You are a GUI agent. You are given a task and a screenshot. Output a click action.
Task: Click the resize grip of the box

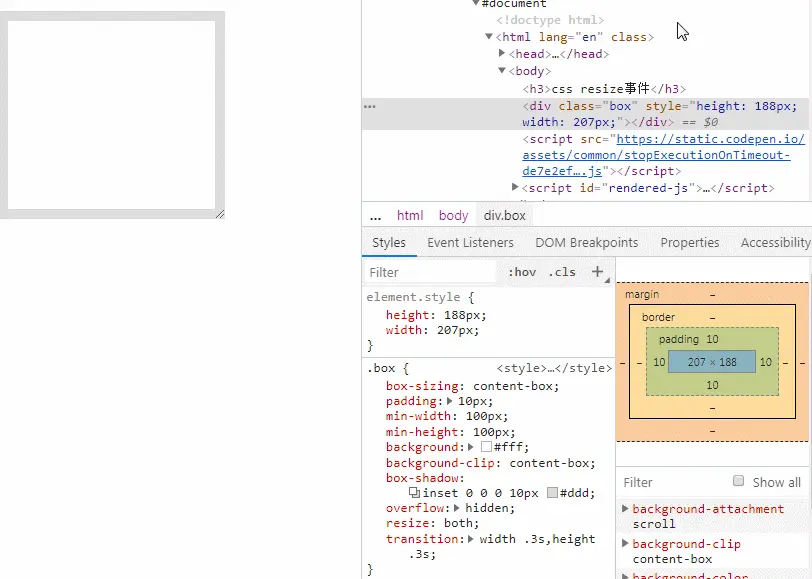coord(220,214)
